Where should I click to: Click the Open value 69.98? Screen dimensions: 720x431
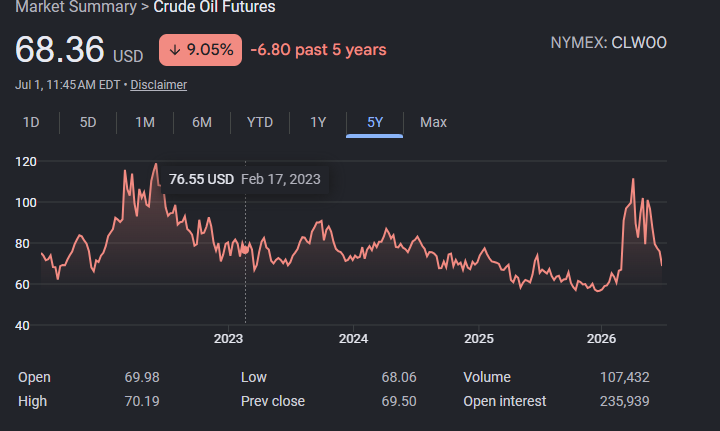point(142,377)
